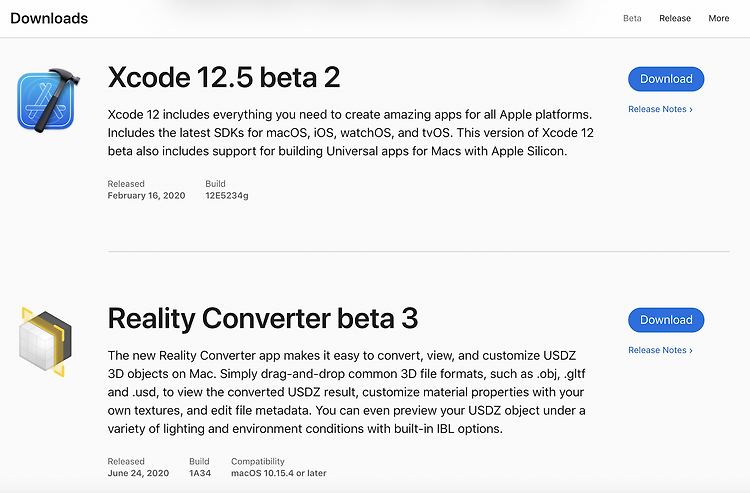The width and height of the screenshot is (750, 493).
Task: Open Xcode 12.5 beta 2 Release Notes
Action: [x=660, y=109]
